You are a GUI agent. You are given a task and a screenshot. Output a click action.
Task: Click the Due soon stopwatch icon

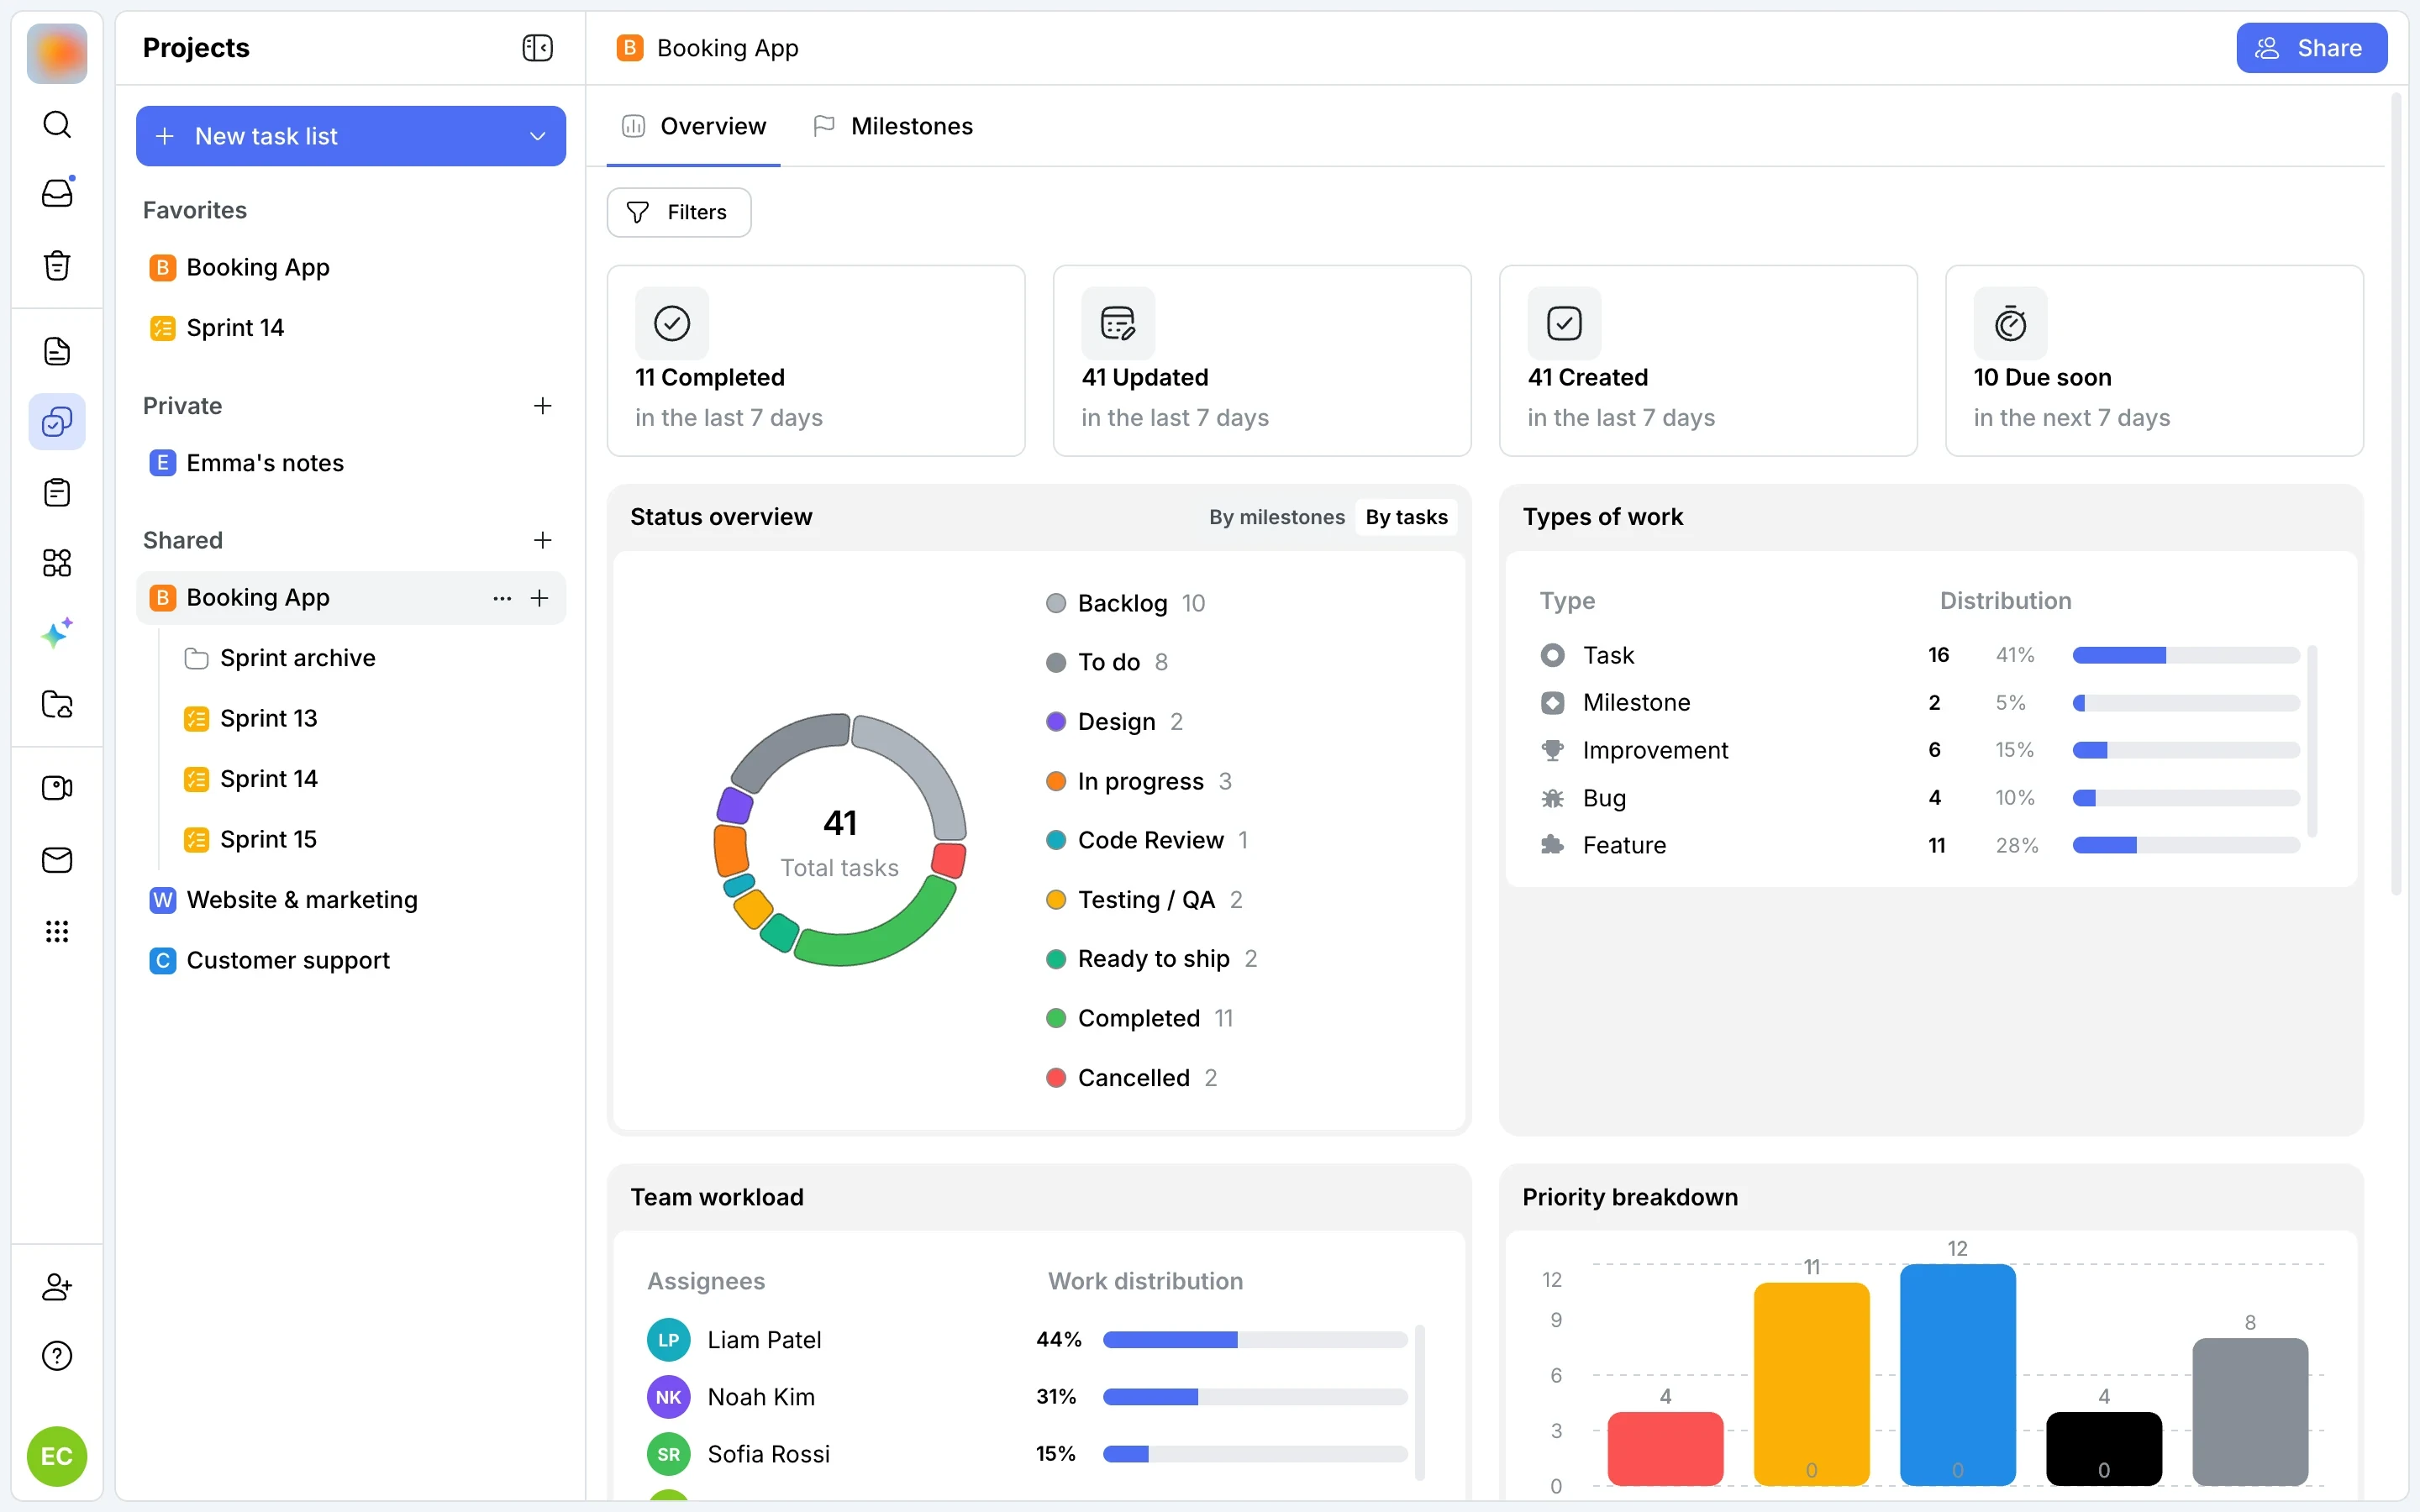pyautogui.click(x=2010, y=323)
